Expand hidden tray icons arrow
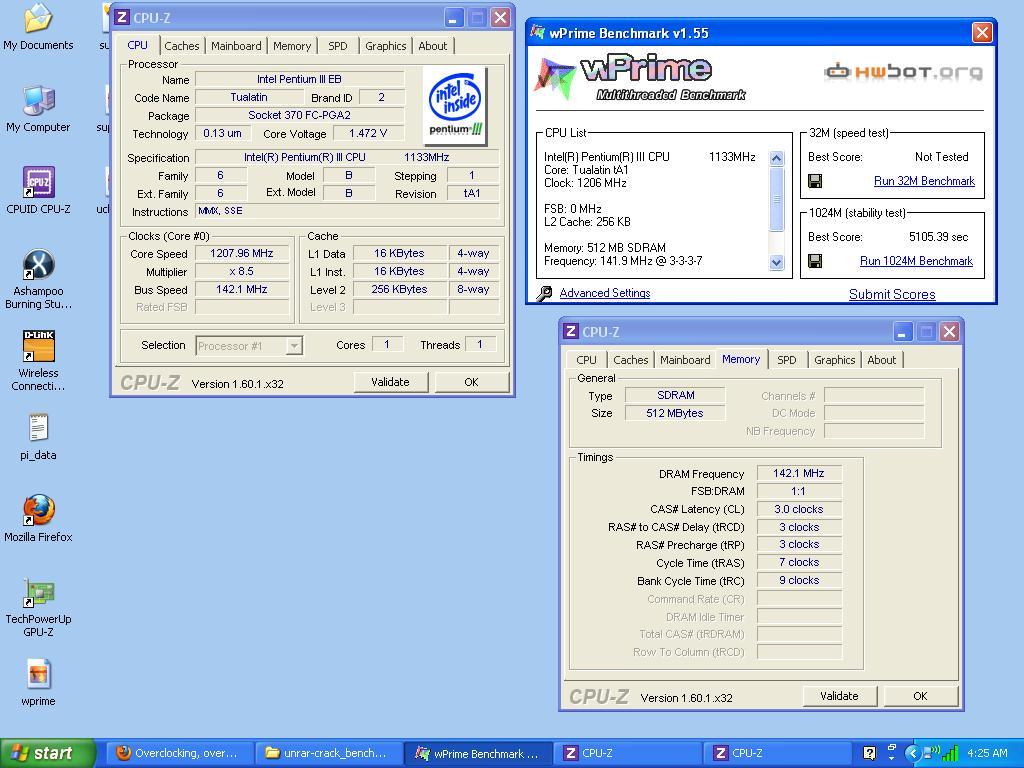The image size is (1024, 768). pyautogui.click(x=912, y=753)
